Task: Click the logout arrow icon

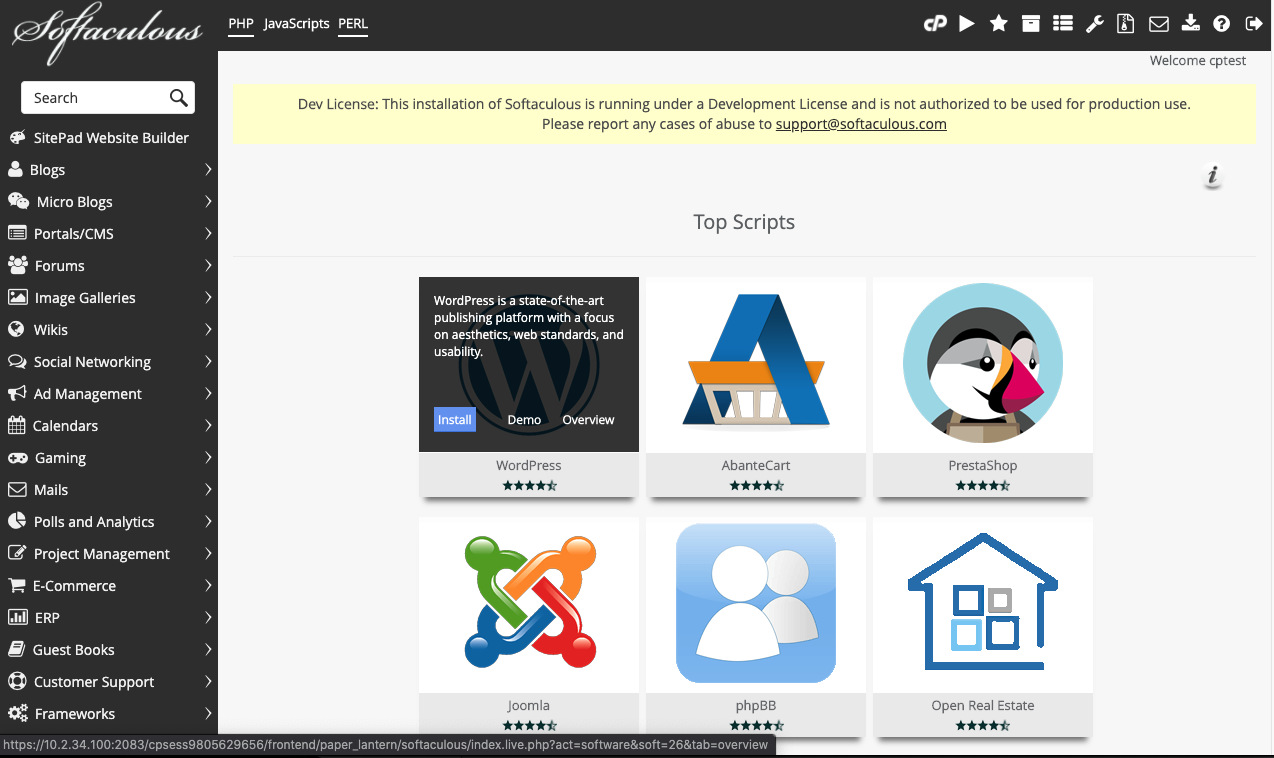Action: (1253, 24)
